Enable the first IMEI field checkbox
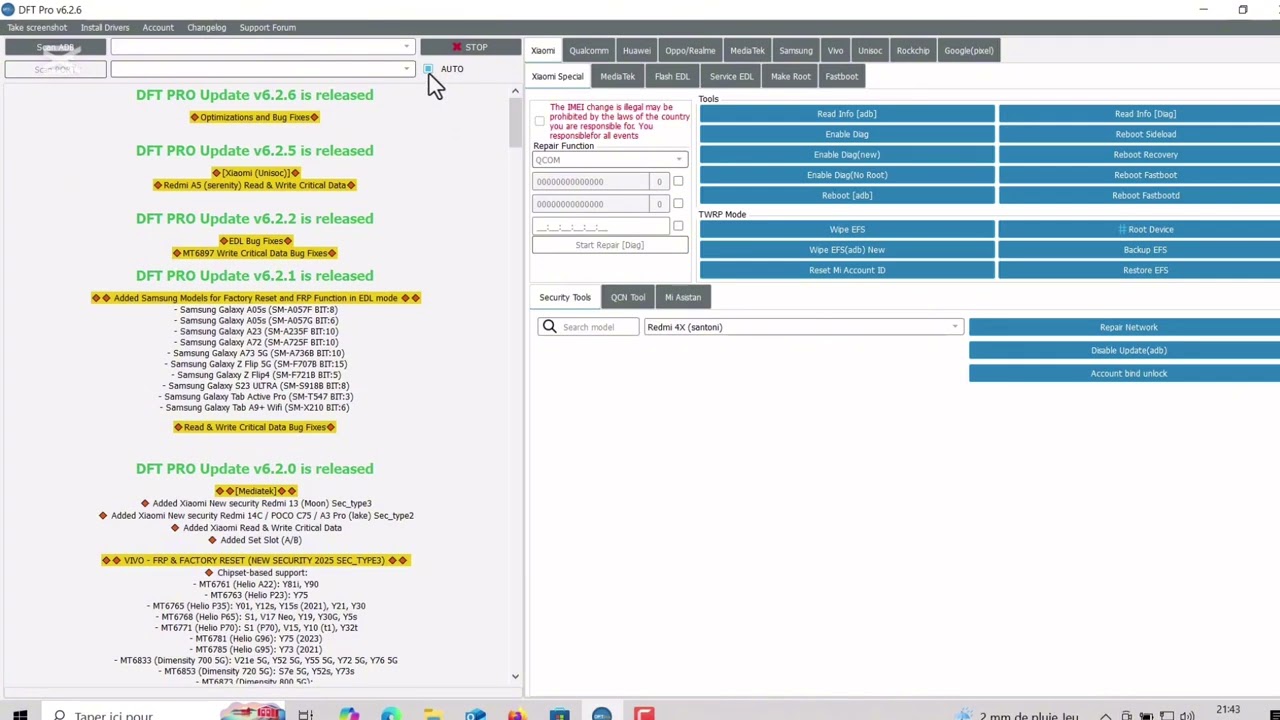The width and height of the screenshot is (1280, 720). pyautogui.click(x=678, y=181)
